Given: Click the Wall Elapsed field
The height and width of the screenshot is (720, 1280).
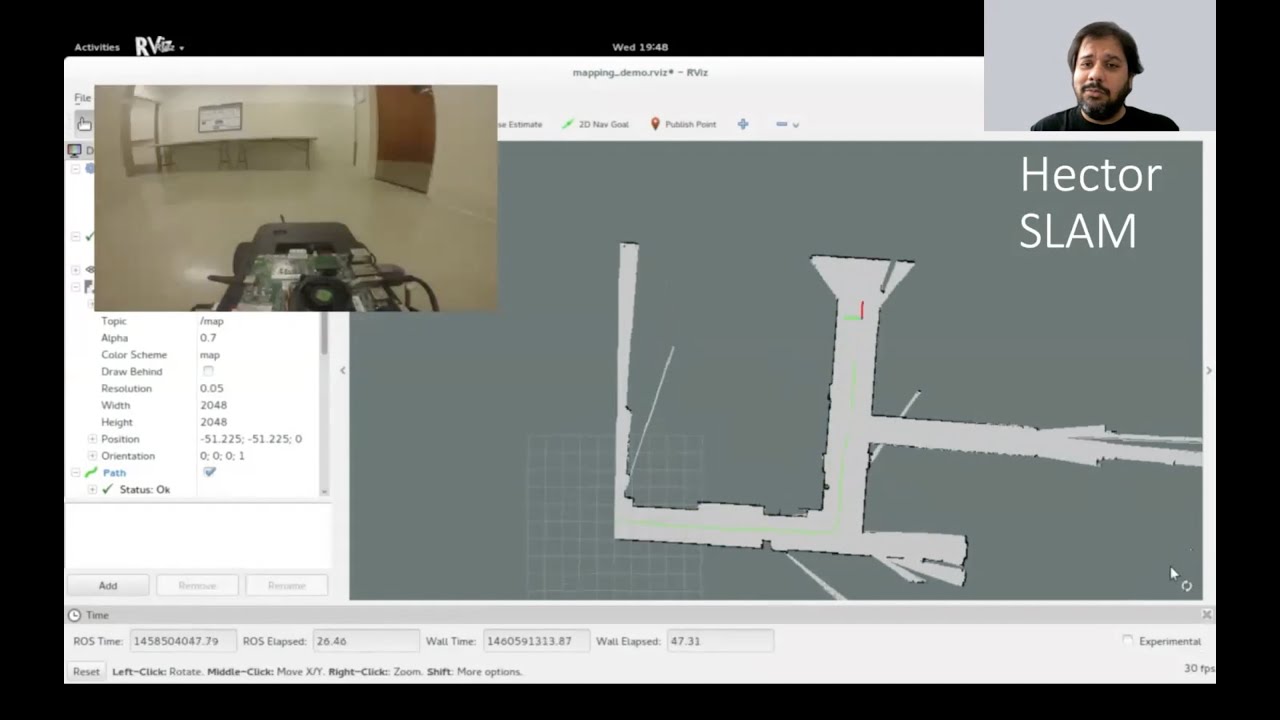Looking at the screenshot, I should click(720, 641).
